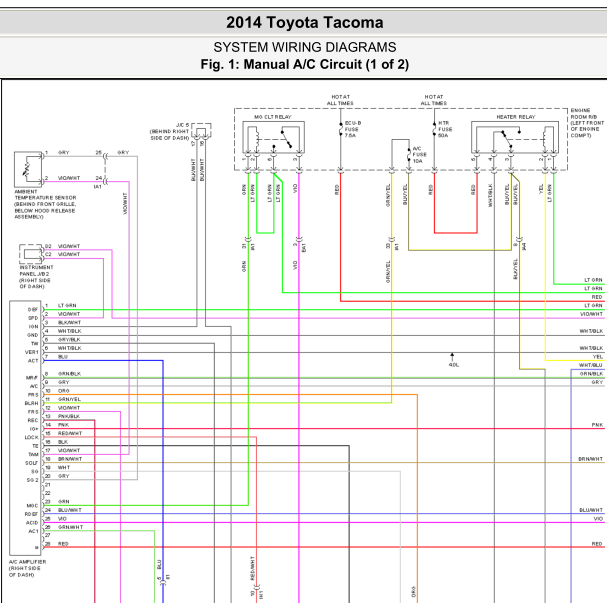Click the "PNK/BLK" wire label at pin 13

point(69,416)
